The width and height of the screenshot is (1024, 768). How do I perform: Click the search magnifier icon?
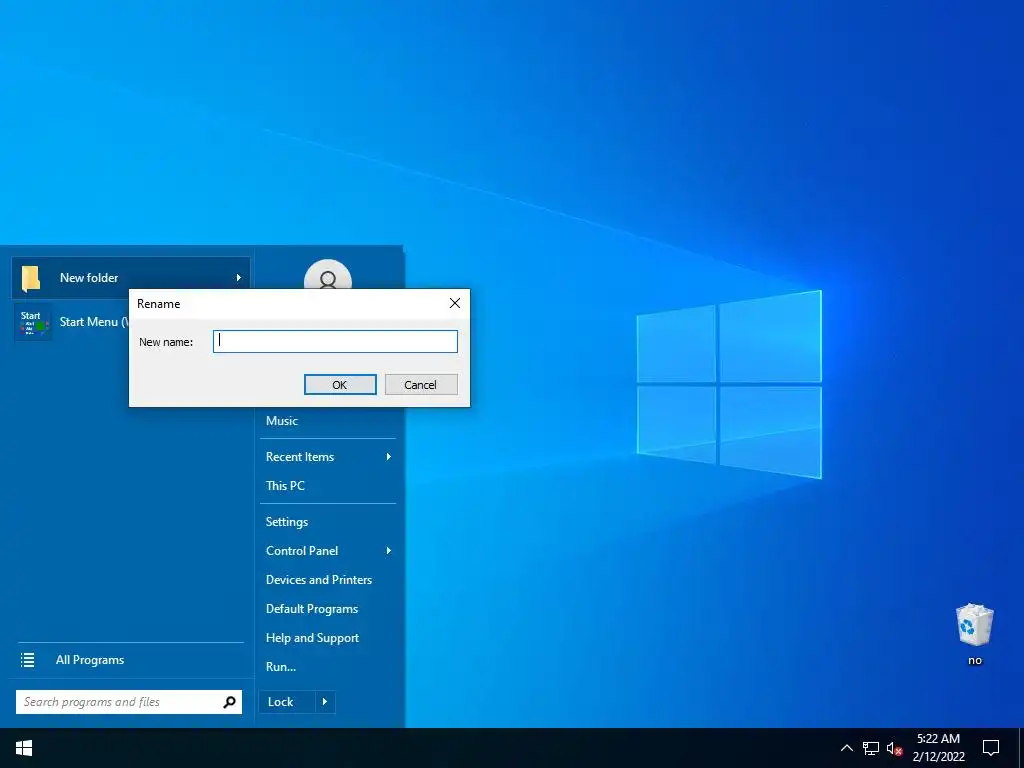point(229,702)
